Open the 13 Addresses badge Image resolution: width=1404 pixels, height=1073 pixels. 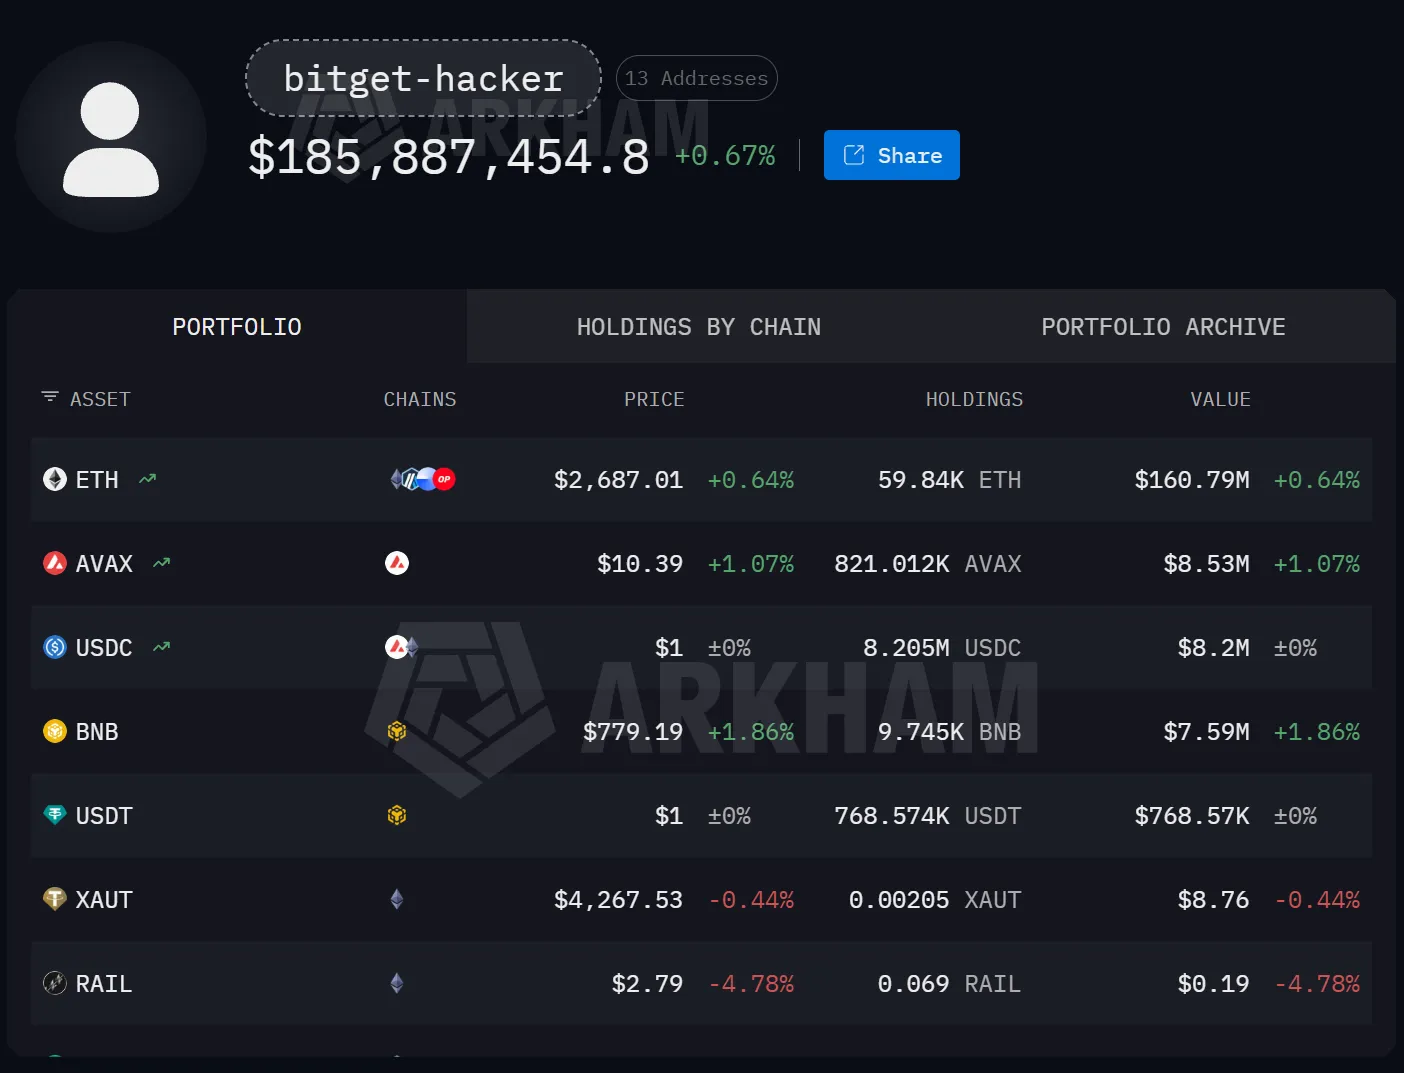pyautogui.click(x=697, y=78)
